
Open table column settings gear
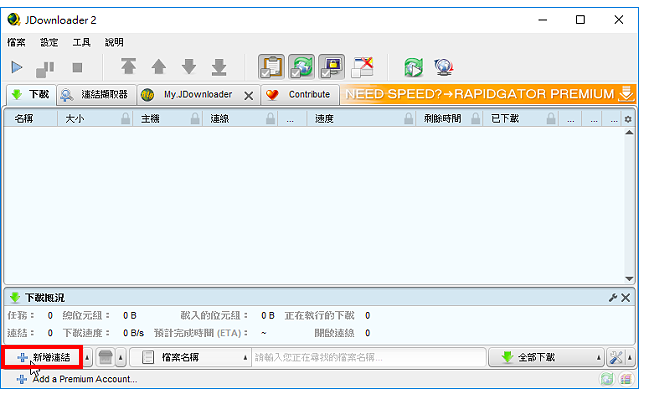(628, 119)
